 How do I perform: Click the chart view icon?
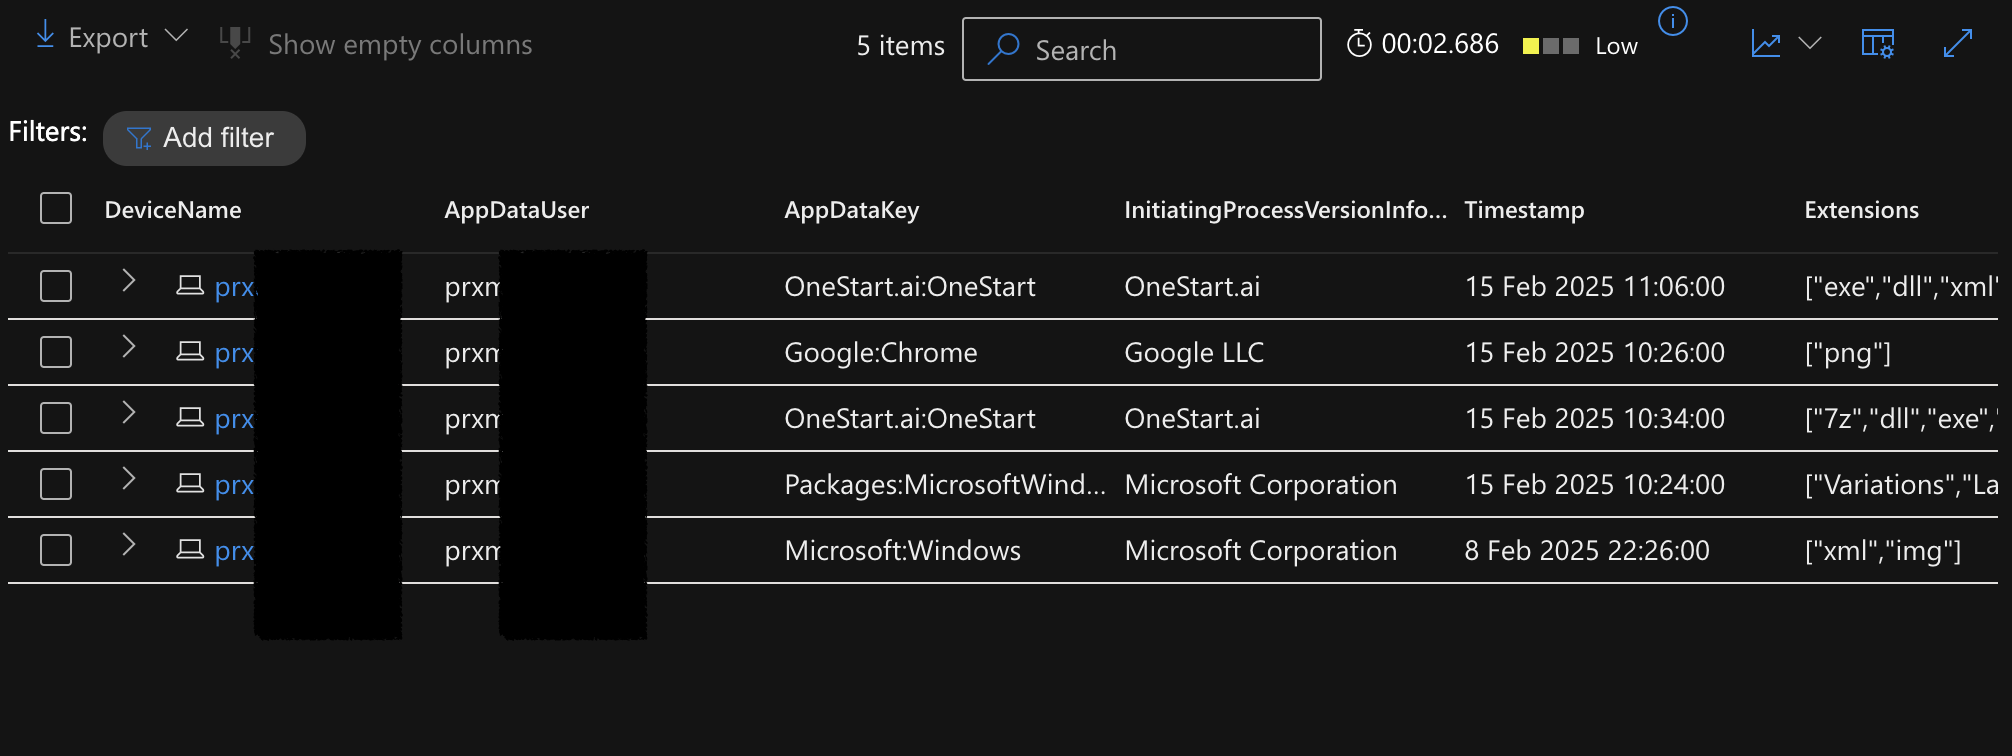tap(1766, 44)
